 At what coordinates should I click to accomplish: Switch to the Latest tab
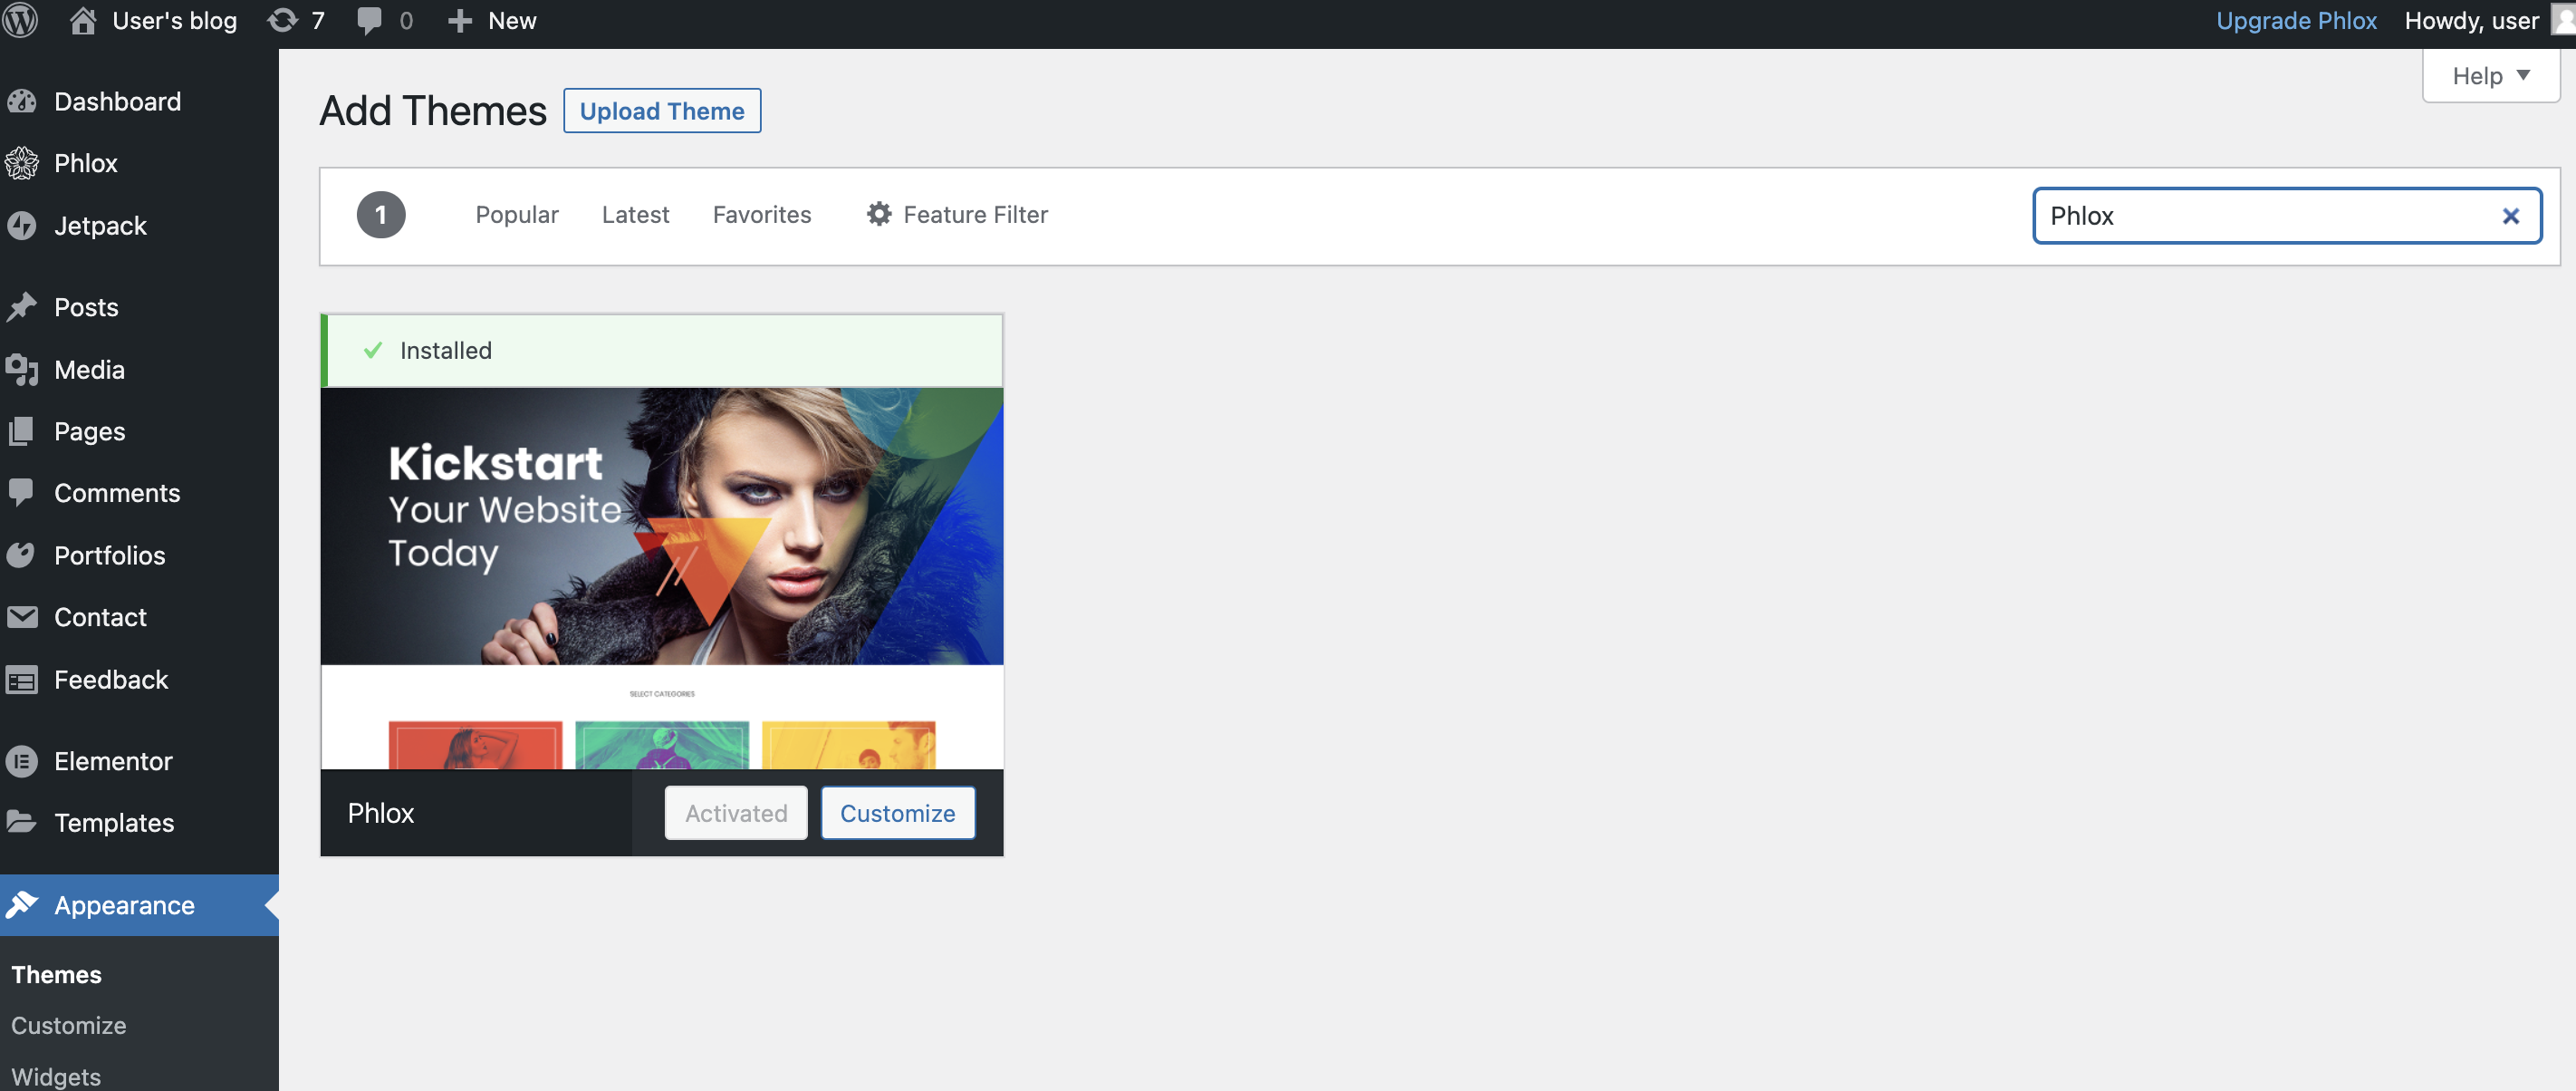[x=635, y=215]
